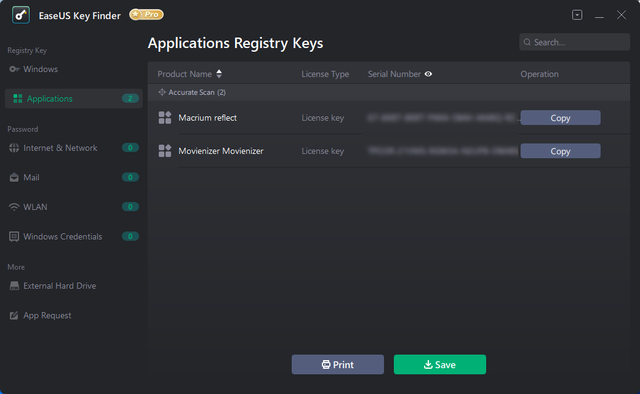Click the green grid icon beside Applications

pos(18,98)
